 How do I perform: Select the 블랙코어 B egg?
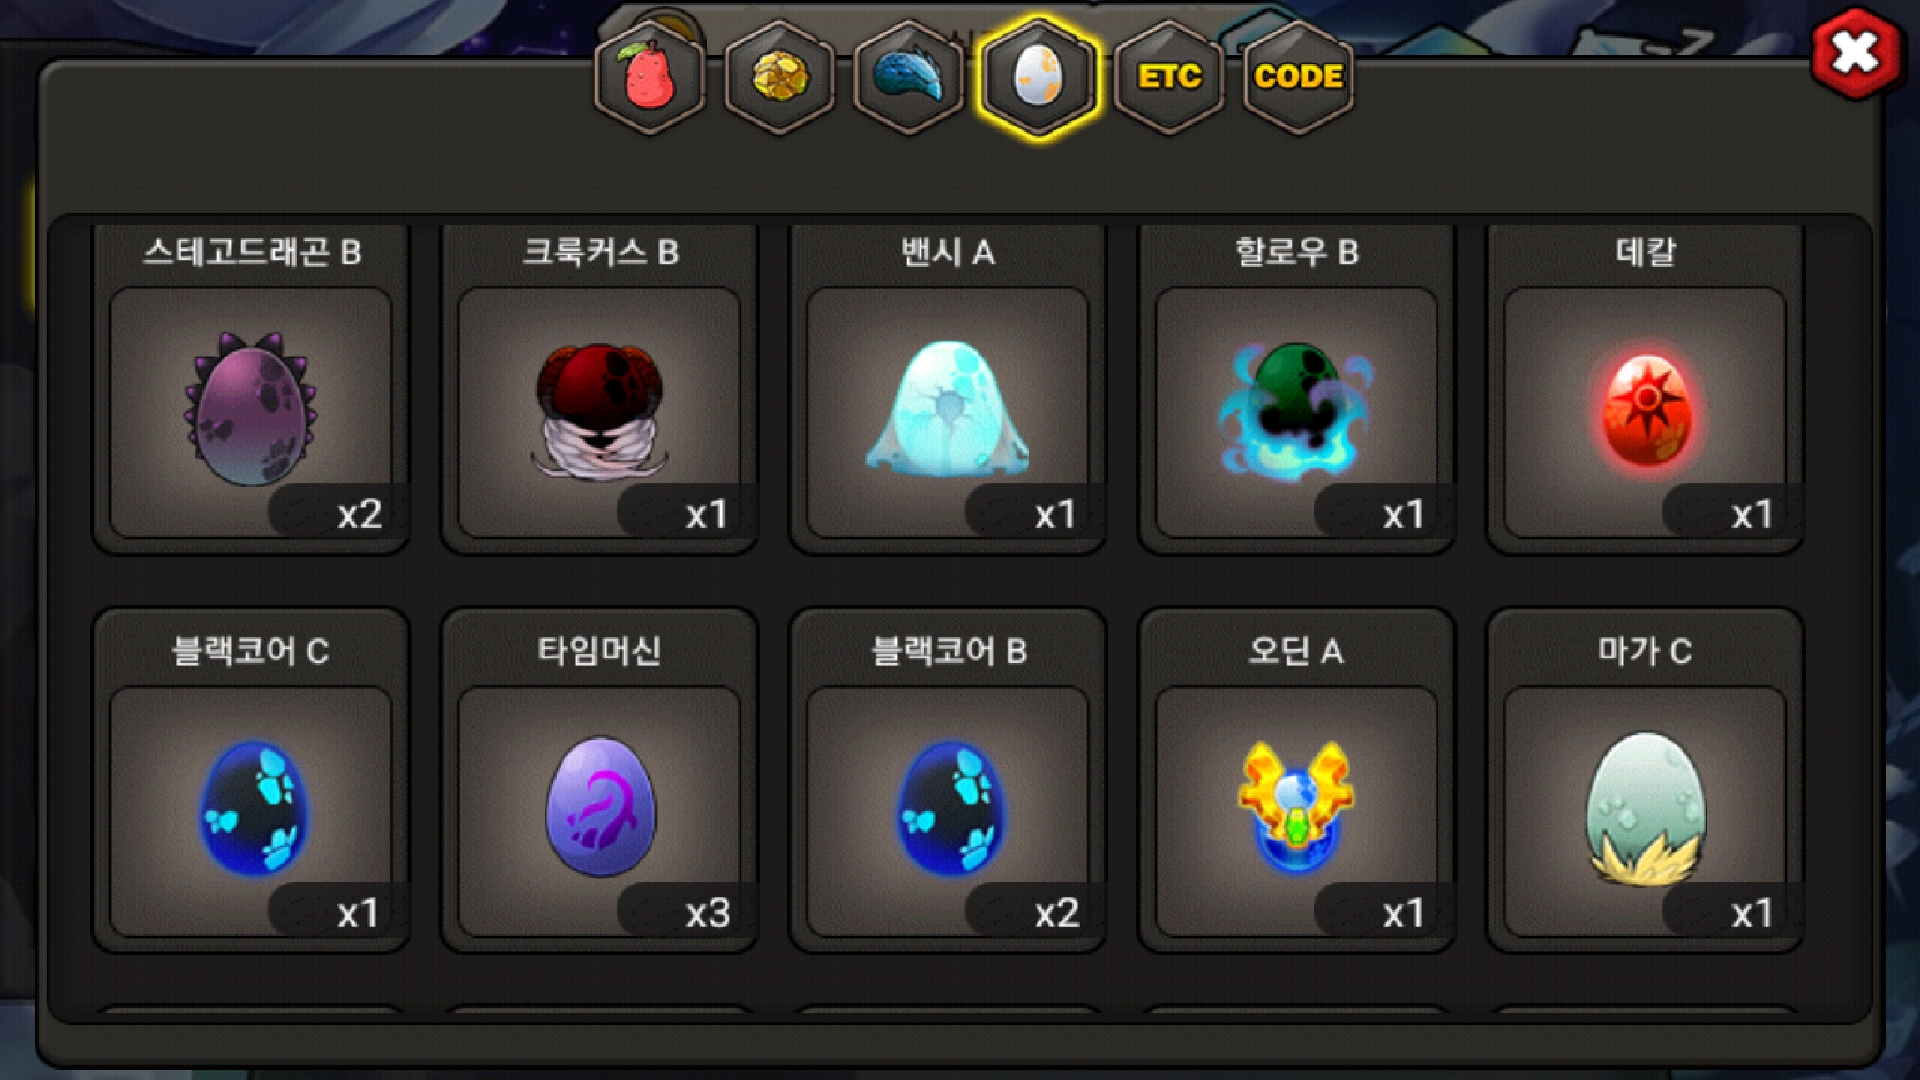947,811
